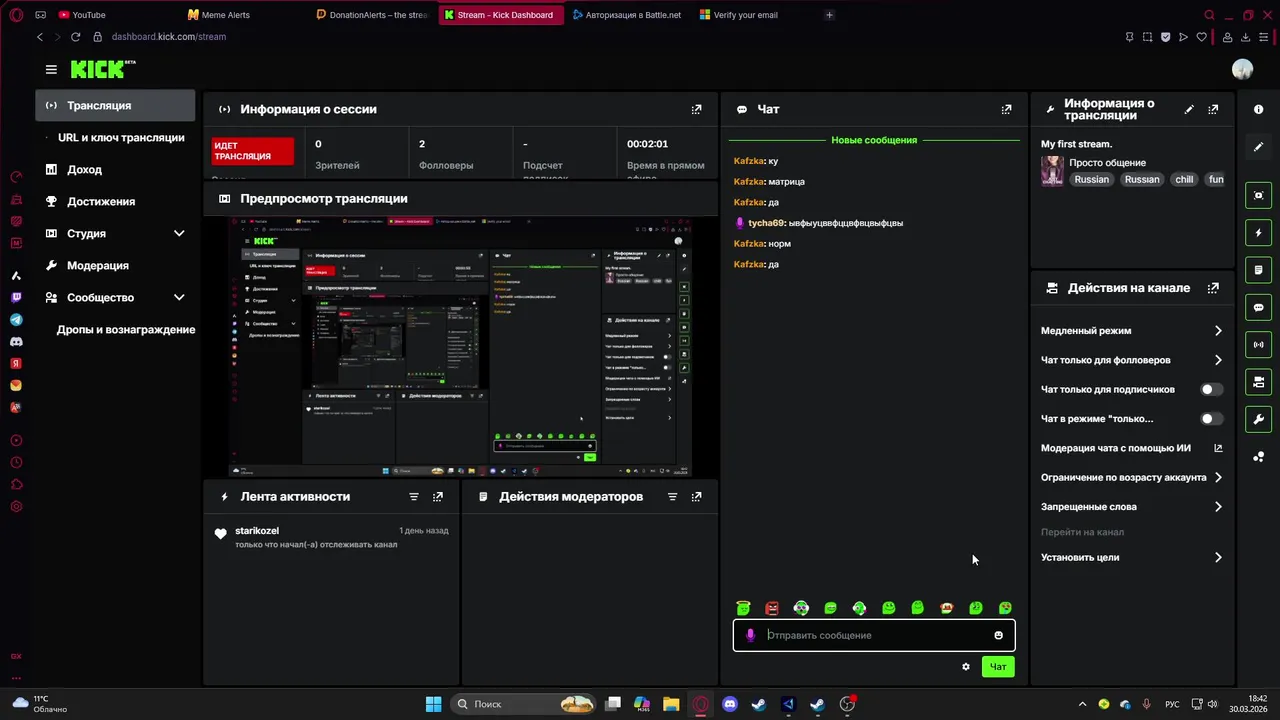The image size is (1280, 720).
Task: Open Discord from taskbar
Action: tap(730, 704)
